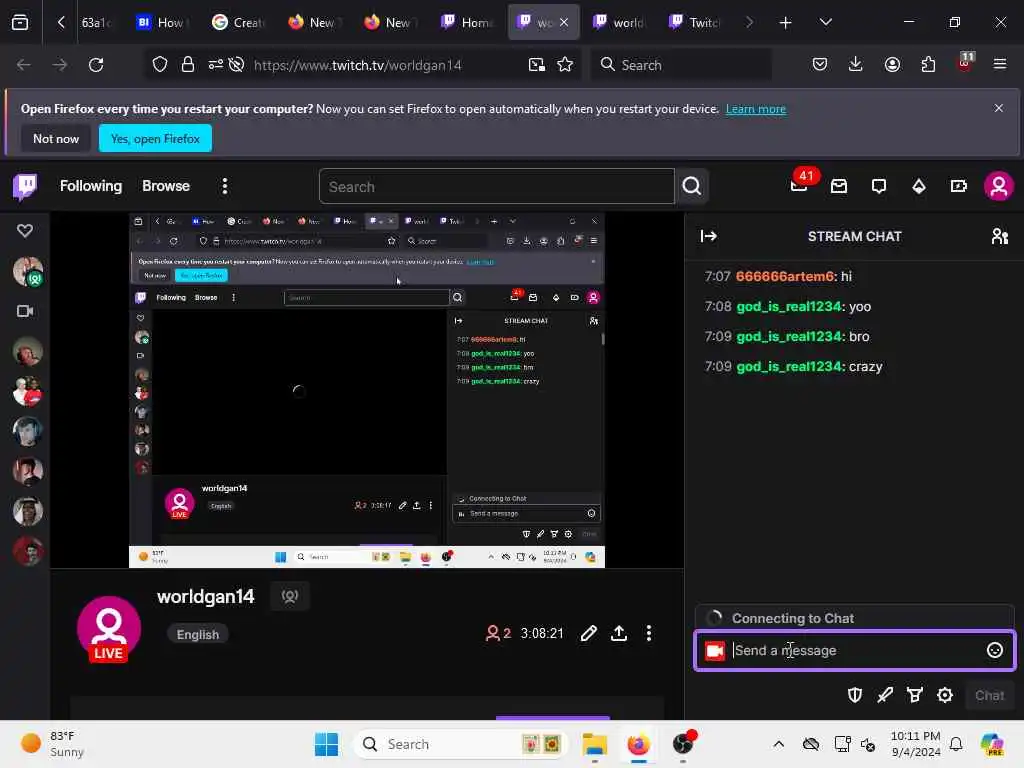Dismiss the Firefox notification bar
Screen dimensions: 1024x768
(999, 108)
